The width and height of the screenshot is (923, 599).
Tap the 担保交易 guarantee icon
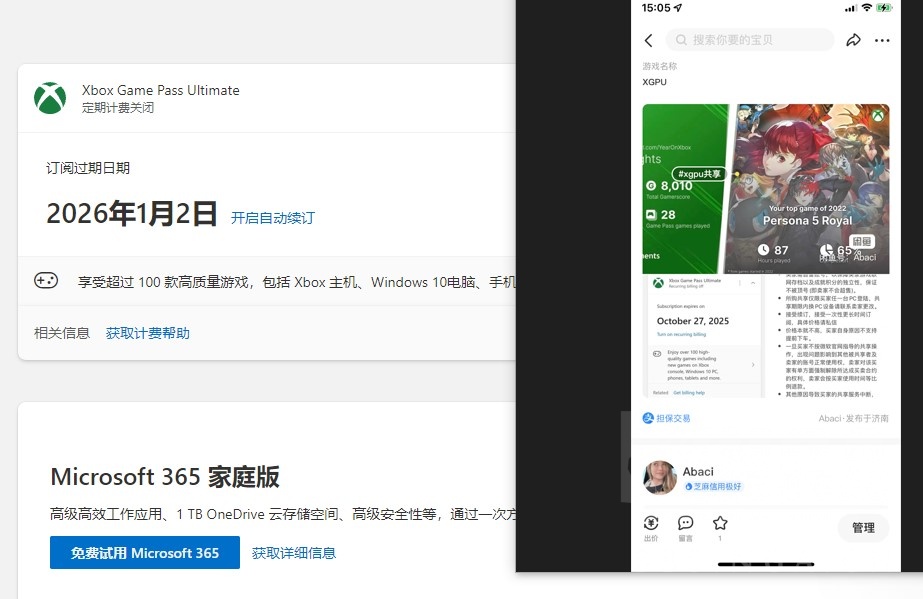(x=649, y=418)
